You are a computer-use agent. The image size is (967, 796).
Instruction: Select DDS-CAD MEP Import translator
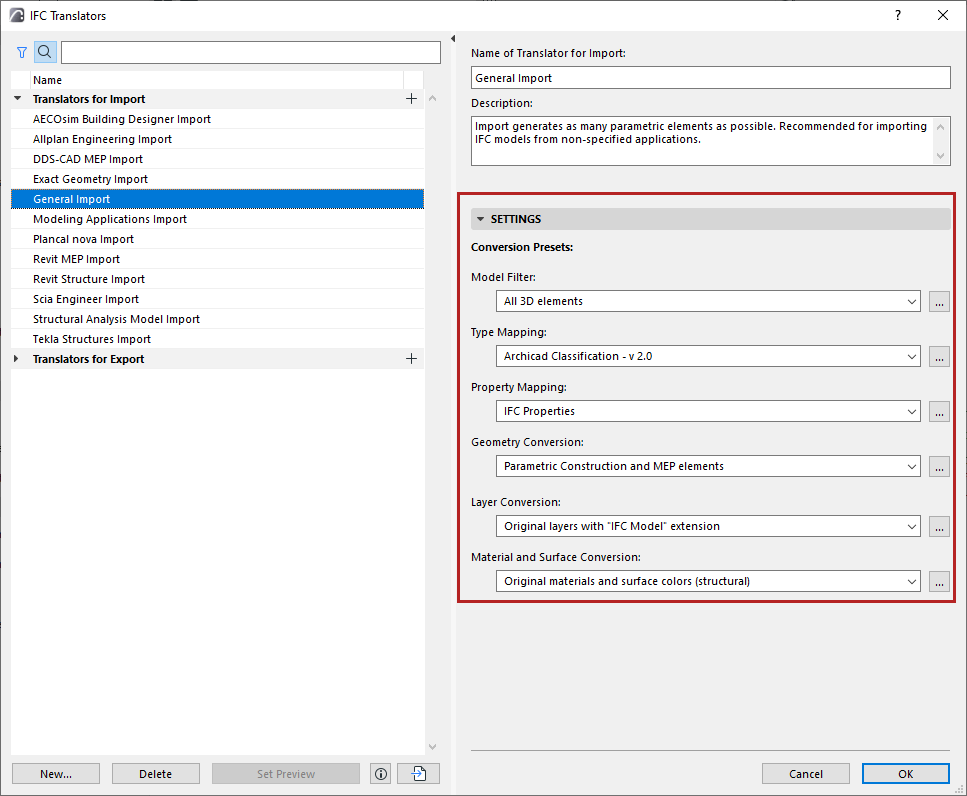217,159
